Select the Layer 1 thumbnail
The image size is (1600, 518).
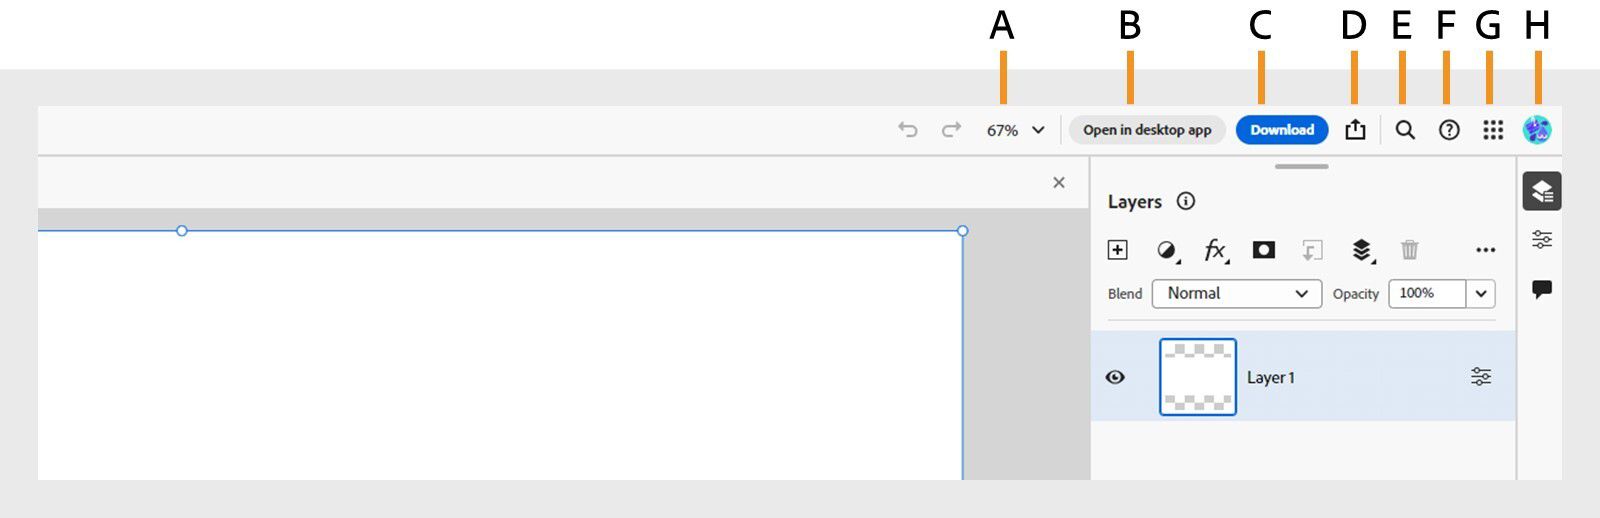(x=1198, y=377)
